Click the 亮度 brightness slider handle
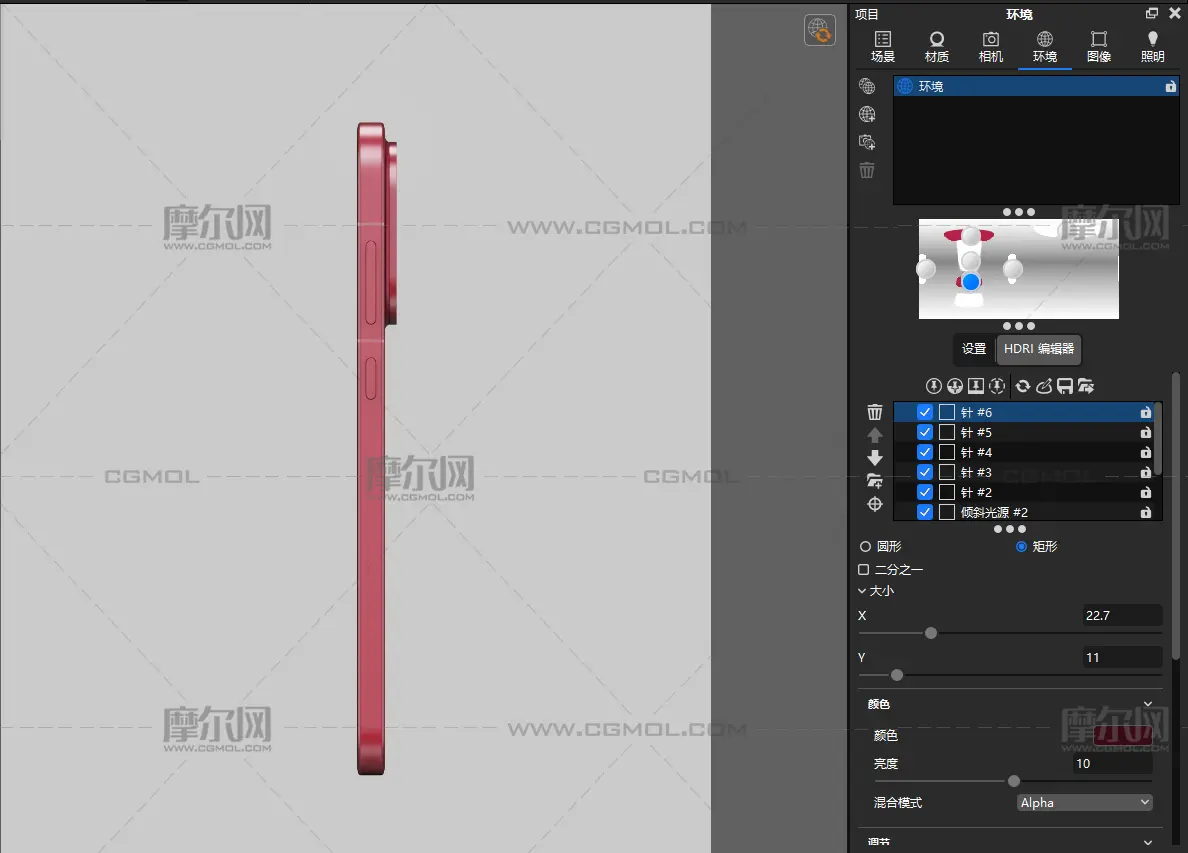The width and height of the screenshot is (1188, 853). pyautogui.click(x=1014, y=781)
